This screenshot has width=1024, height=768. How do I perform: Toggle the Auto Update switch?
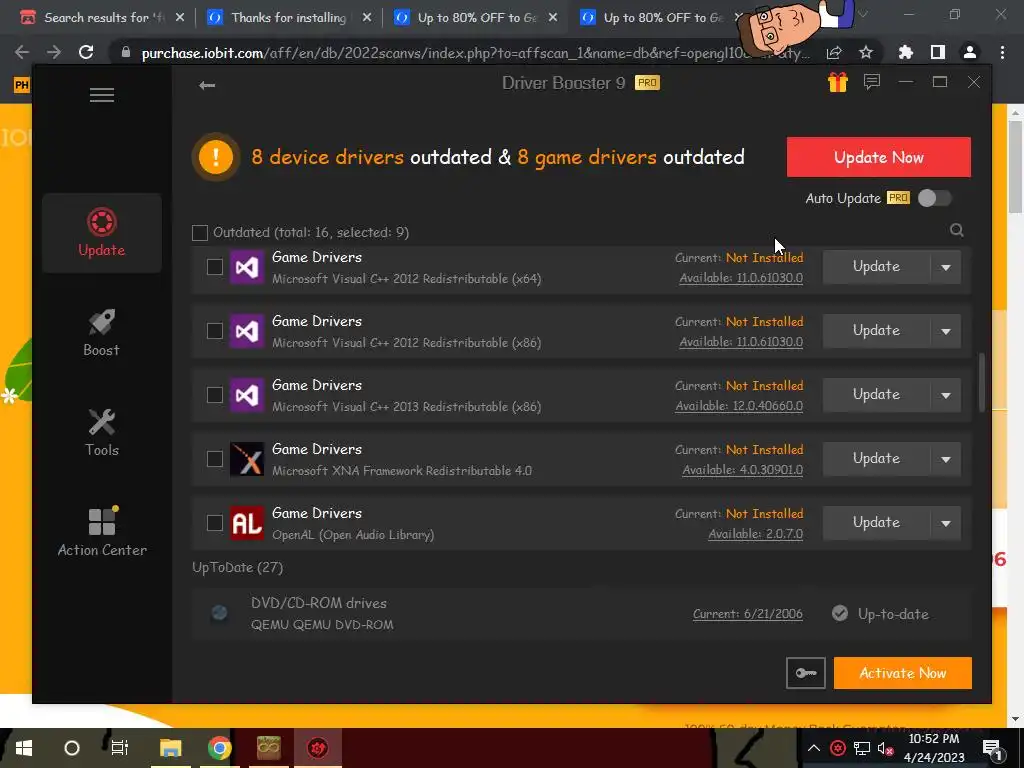[935, 199]
